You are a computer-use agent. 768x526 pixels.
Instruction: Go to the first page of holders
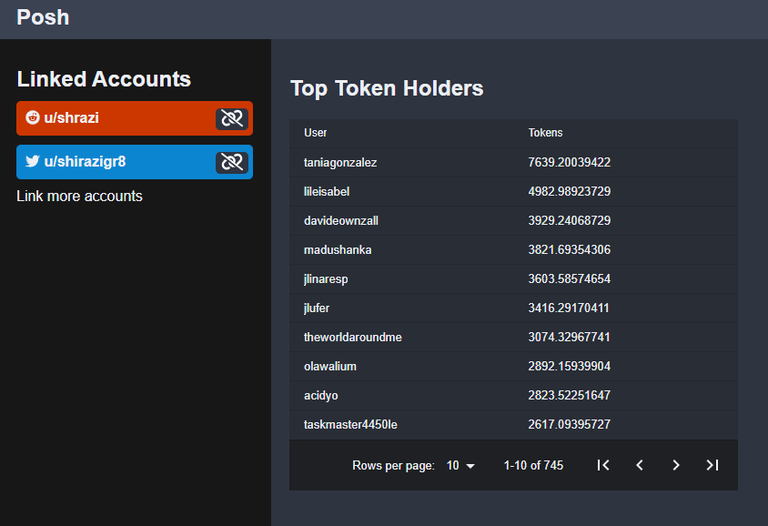603,465
